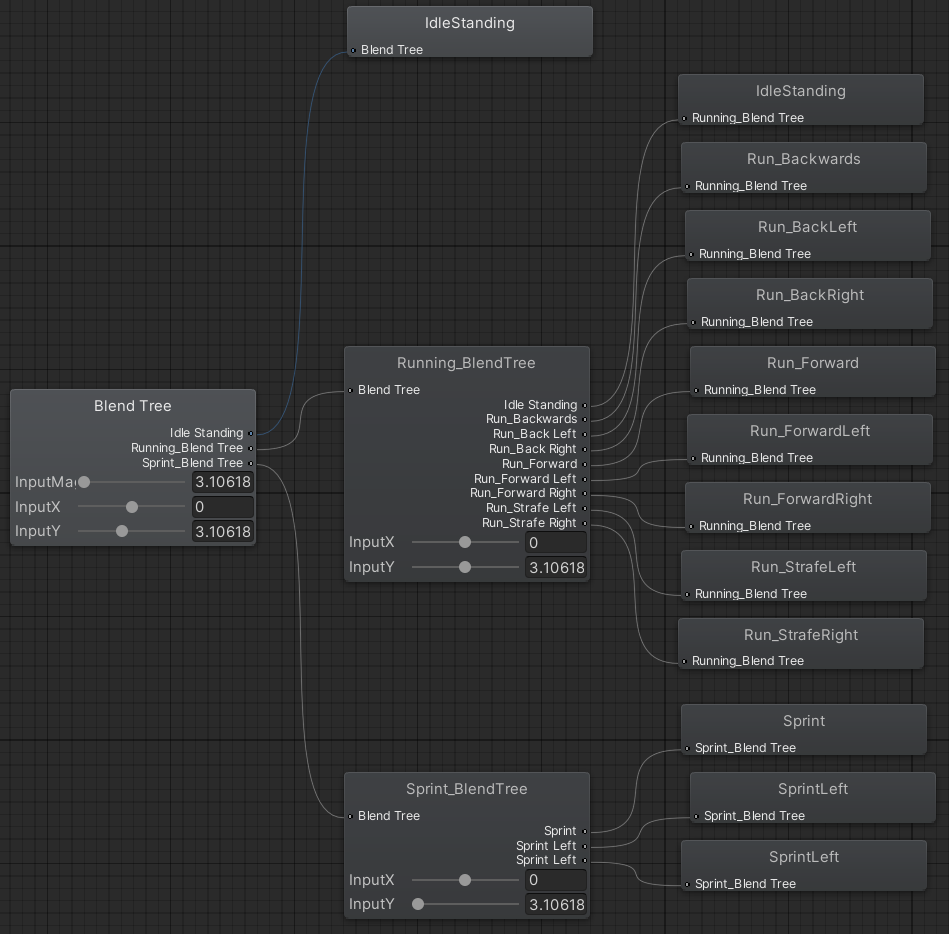Image resolution: width=949 pixels, height=934 pixels.
Task: Click the Blend Tree input port on Running_BlendTree node
Action: click(x=352, y=390)
